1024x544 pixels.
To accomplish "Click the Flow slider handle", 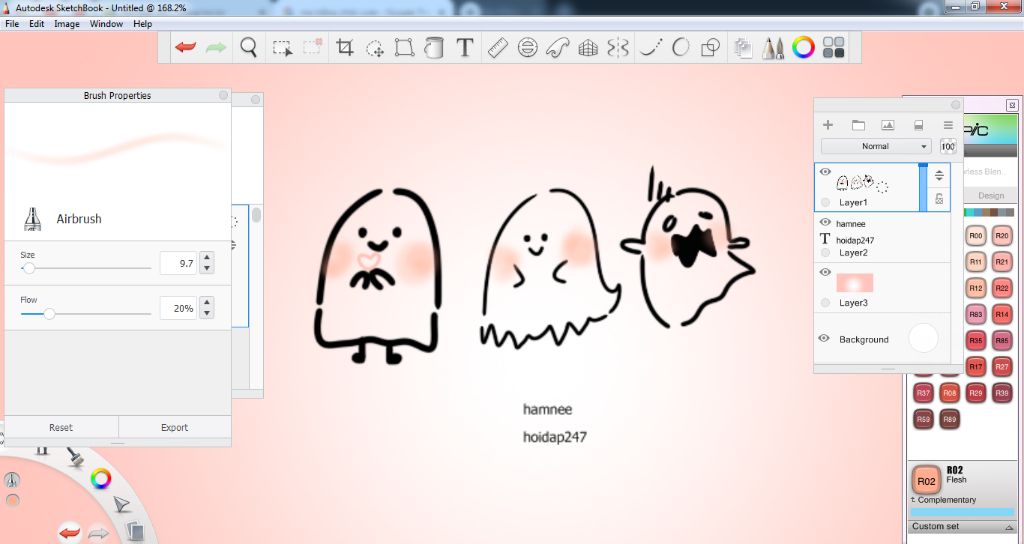I will [49, 313].
